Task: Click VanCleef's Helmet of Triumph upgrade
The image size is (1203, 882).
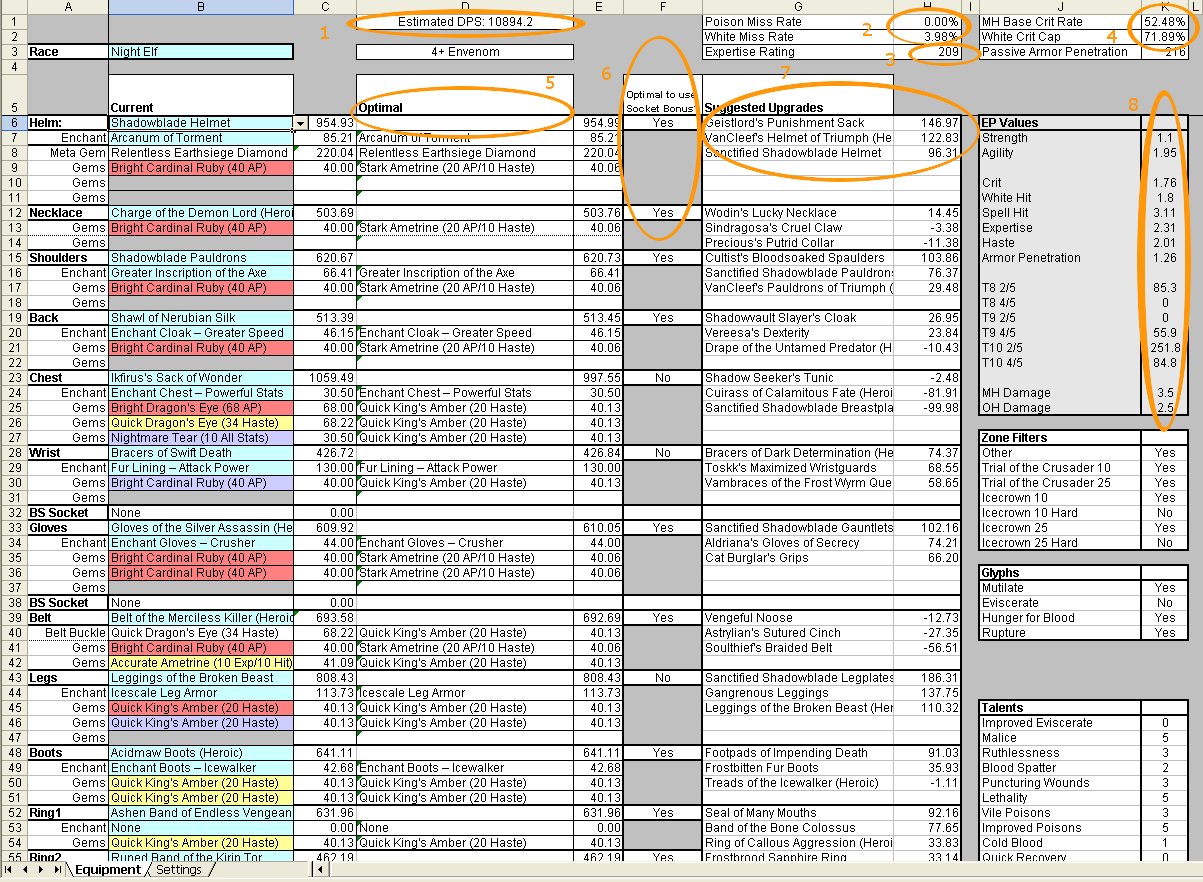Action: [798, 138]
